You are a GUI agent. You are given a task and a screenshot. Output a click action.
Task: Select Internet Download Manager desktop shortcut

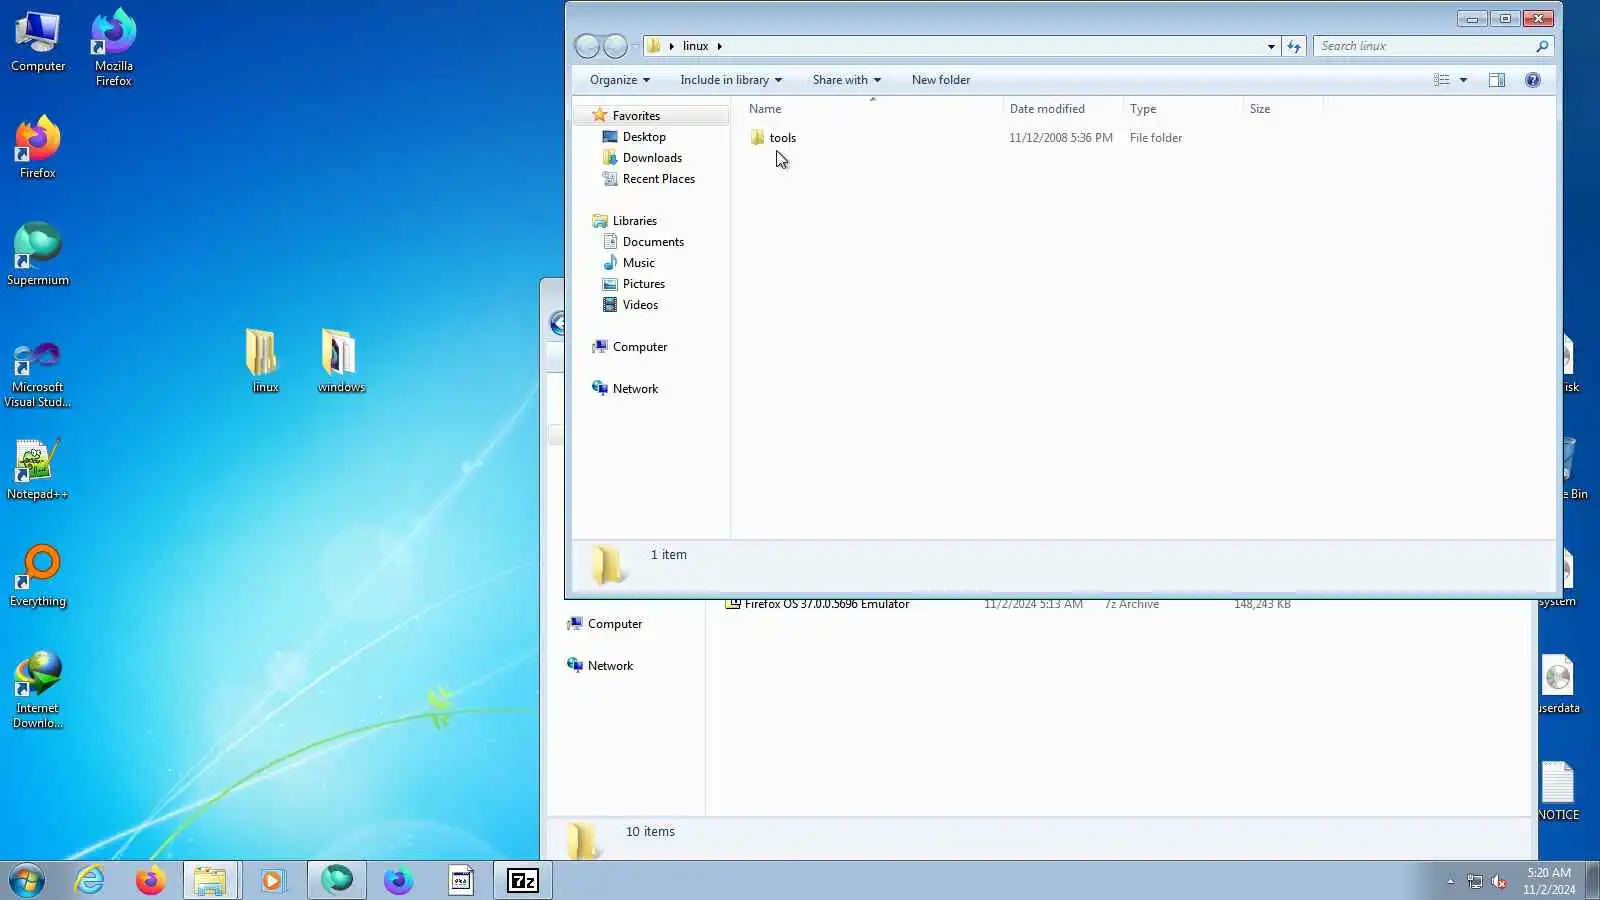click(38, 690)
